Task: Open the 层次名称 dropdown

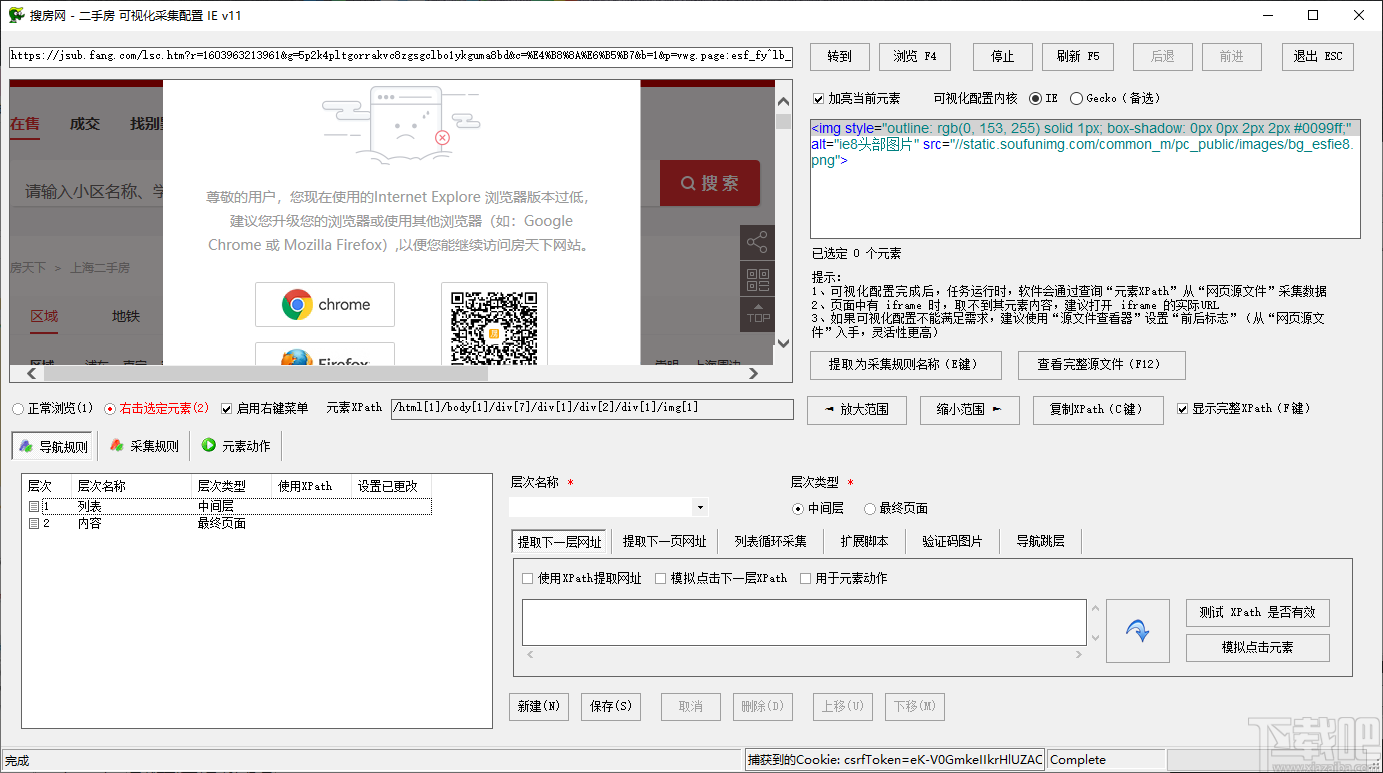Action: (699, 507)
